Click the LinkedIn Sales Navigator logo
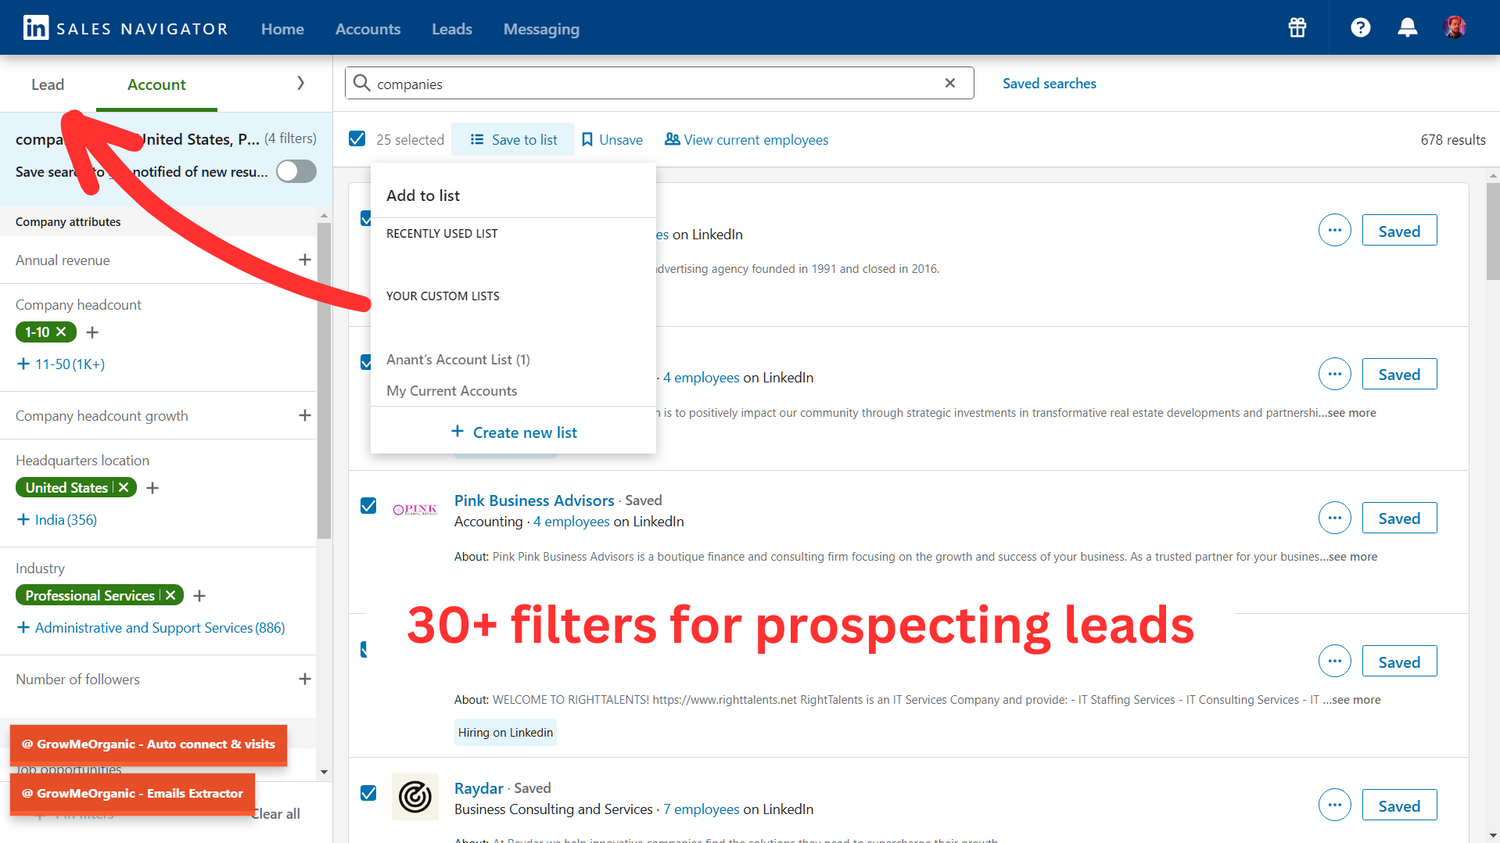Viewport: 1500px width, 843px height. click(x=126, y=28)
